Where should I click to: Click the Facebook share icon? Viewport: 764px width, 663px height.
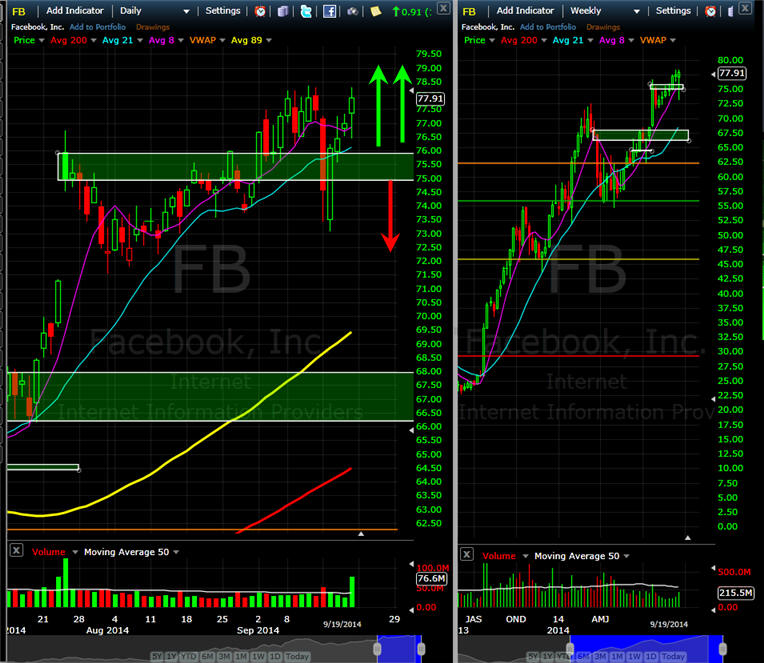point(329,11)
